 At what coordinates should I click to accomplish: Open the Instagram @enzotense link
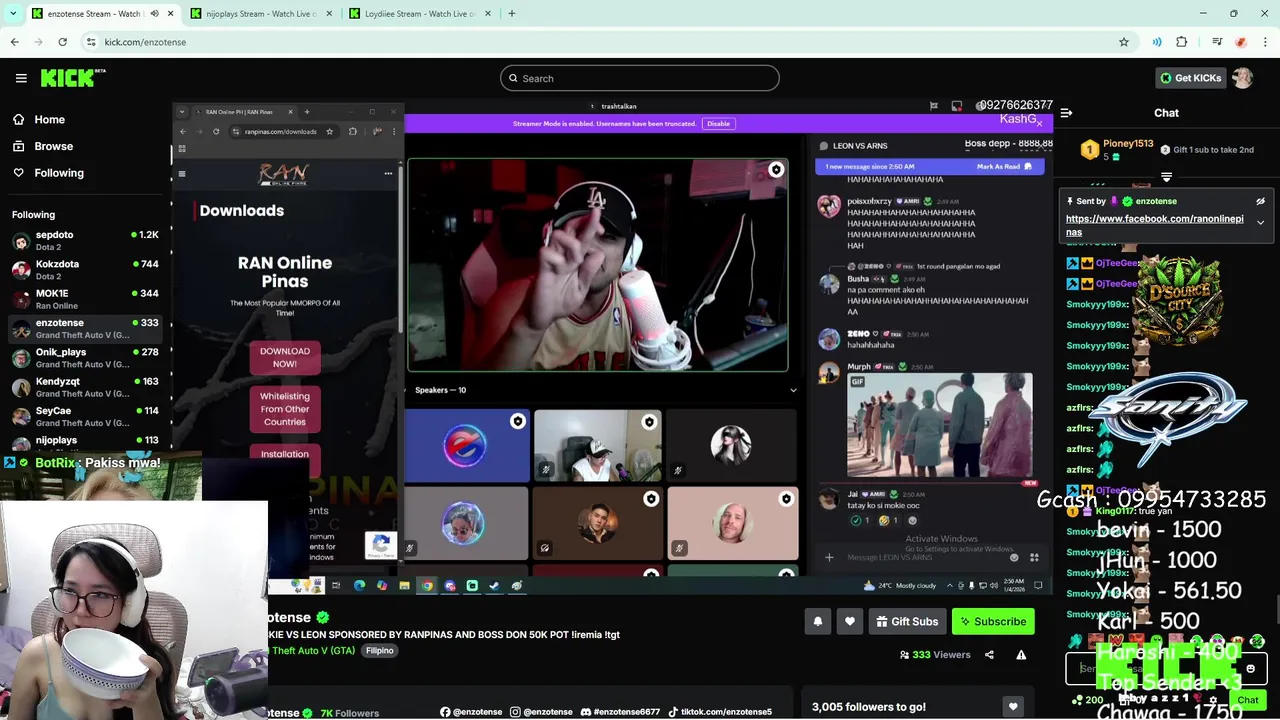(541, 712)
